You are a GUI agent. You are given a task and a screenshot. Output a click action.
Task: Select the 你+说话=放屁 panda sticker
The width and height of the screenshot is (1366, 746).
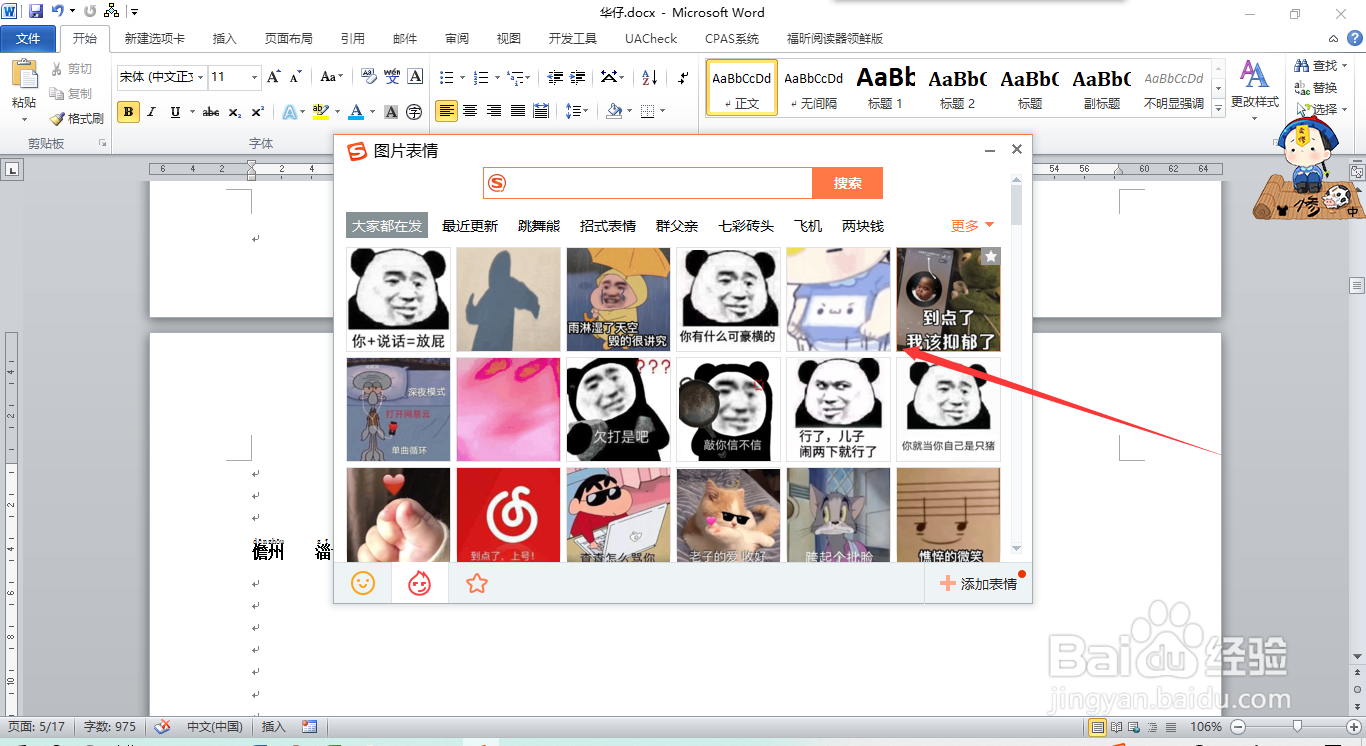[398, 300]
